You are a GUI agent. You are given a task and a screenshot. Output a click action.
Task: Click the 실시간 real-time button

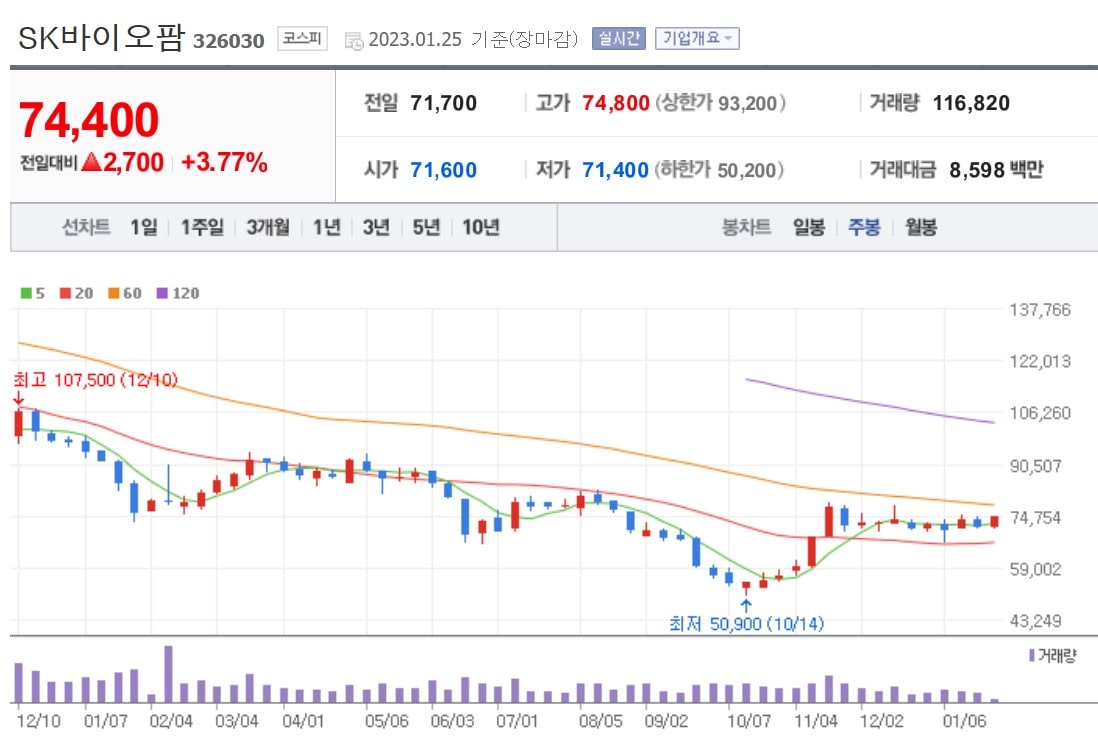tap(618, 39)
